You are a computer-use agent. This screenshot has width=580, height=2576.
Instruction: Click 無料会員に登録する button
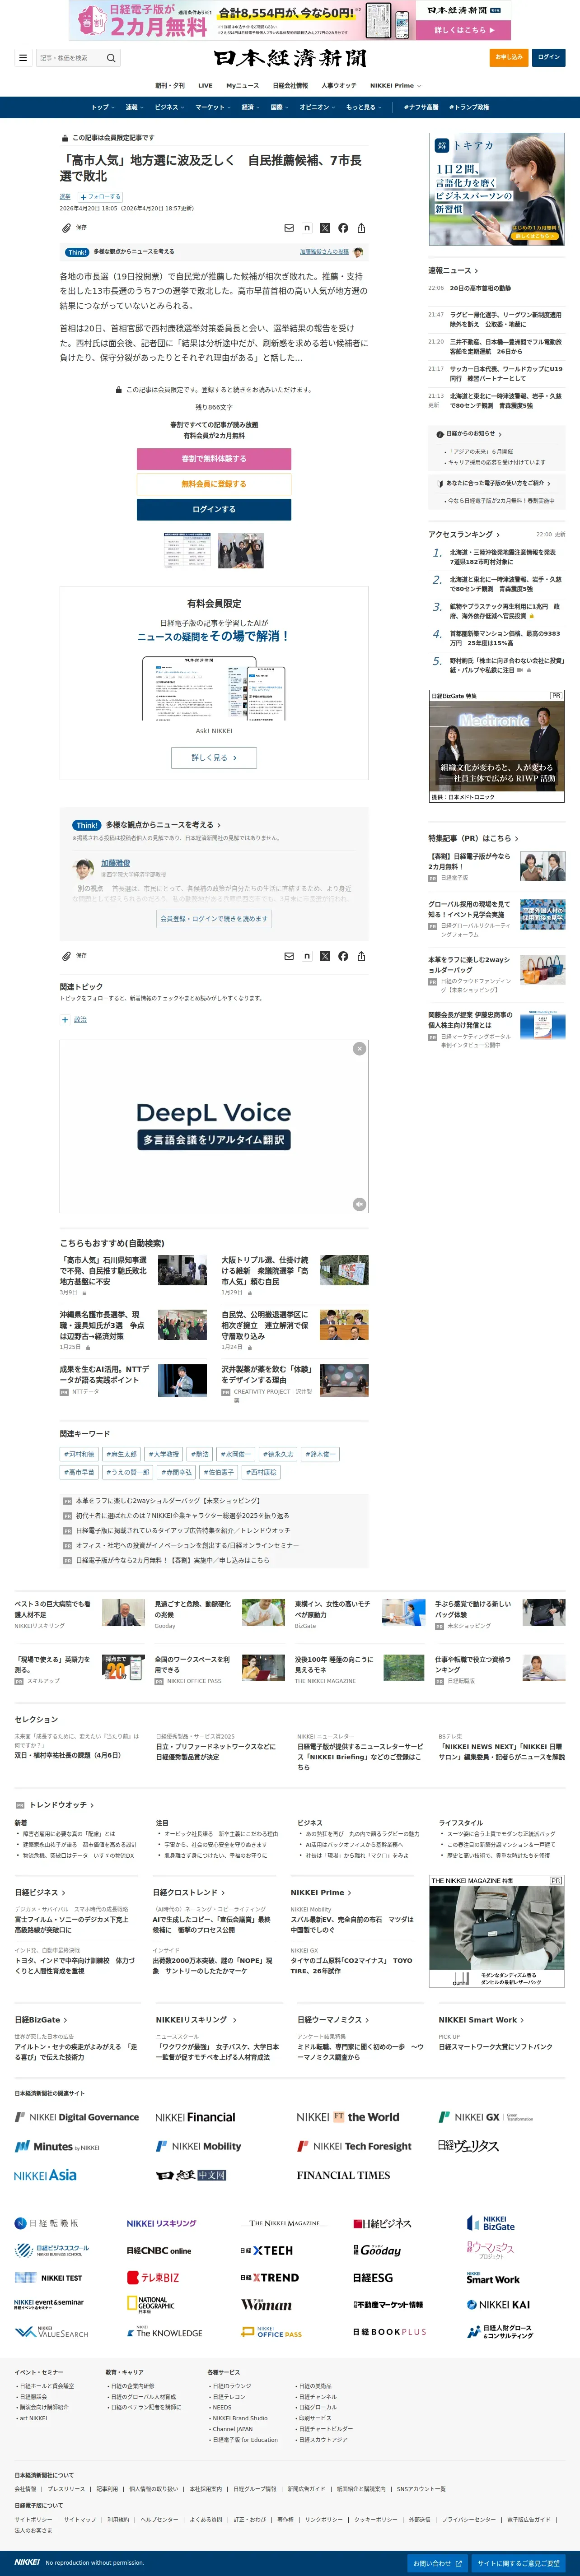tap(214, 484)
